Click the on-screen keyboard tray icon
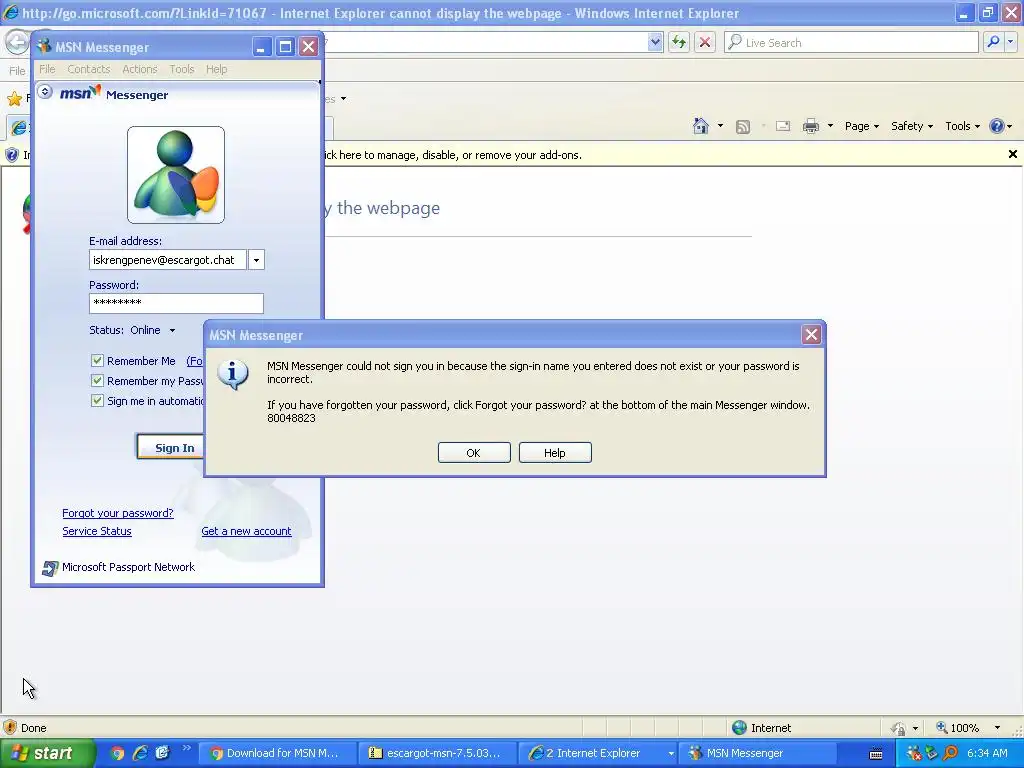 coord(876,754)
